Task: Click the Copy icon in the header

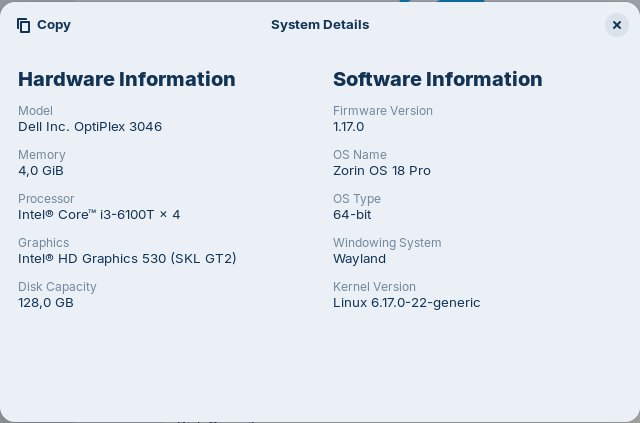Action: click(x=24, y=25)
